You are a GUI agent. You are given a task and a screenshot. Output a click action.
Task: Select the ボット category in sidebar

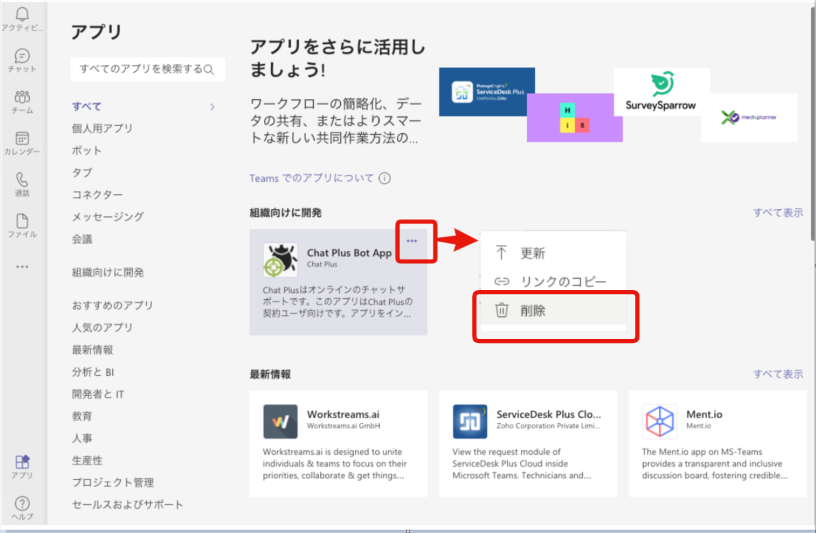coord(87,150)
